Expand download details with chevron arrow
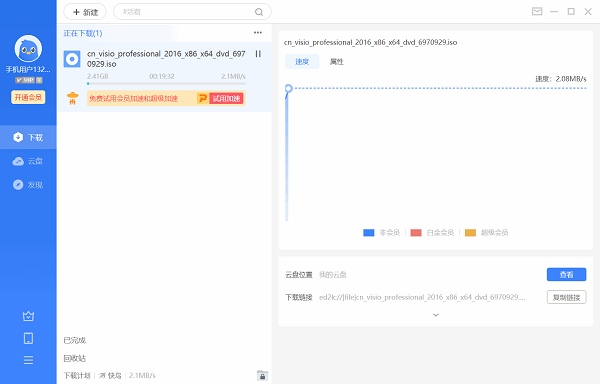The width and height of the screenshot is (600, 384). [435, 315]
